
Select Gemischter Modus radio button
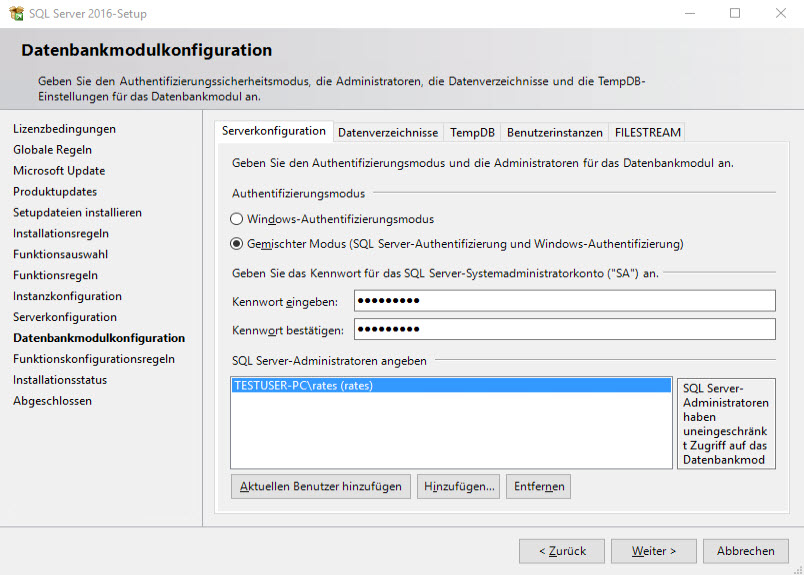point(237,243)
